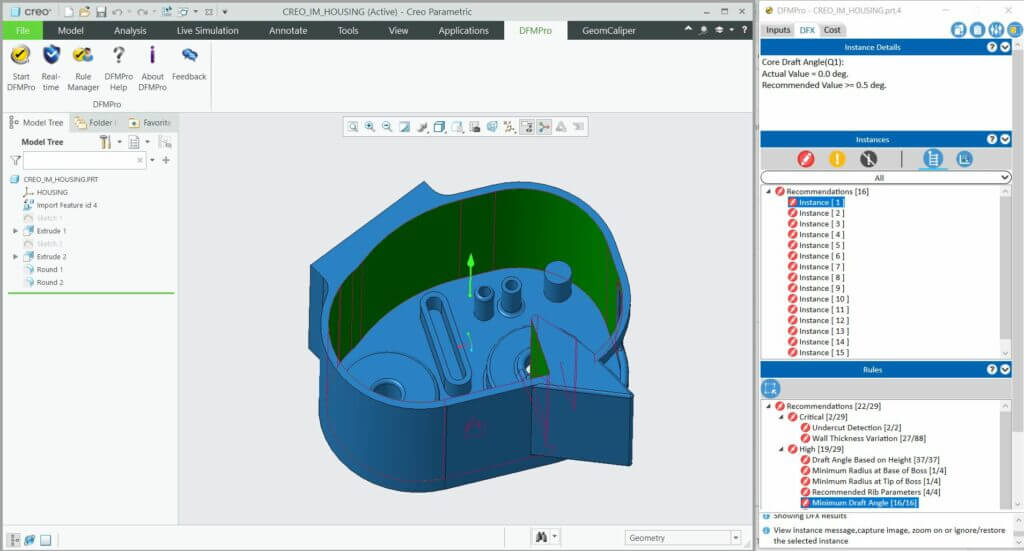Click Refit in graphics toolbar
1024x551 pixels.
353,127
